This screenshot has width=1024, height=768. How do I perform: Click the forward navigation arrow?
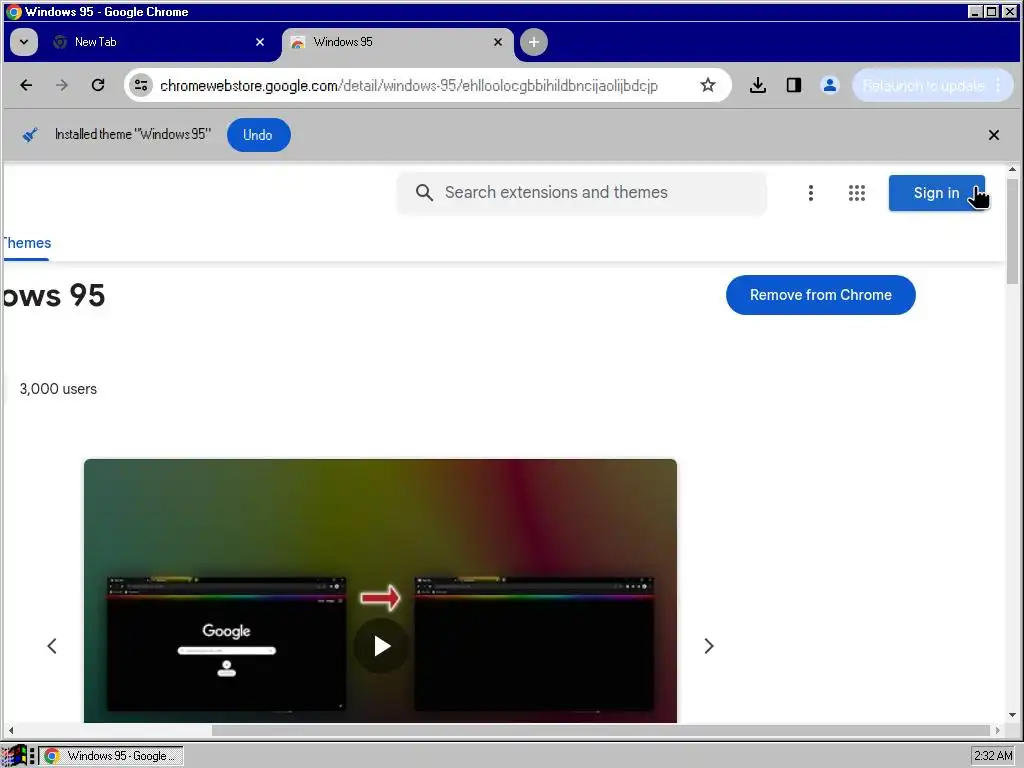click(61, 85)
